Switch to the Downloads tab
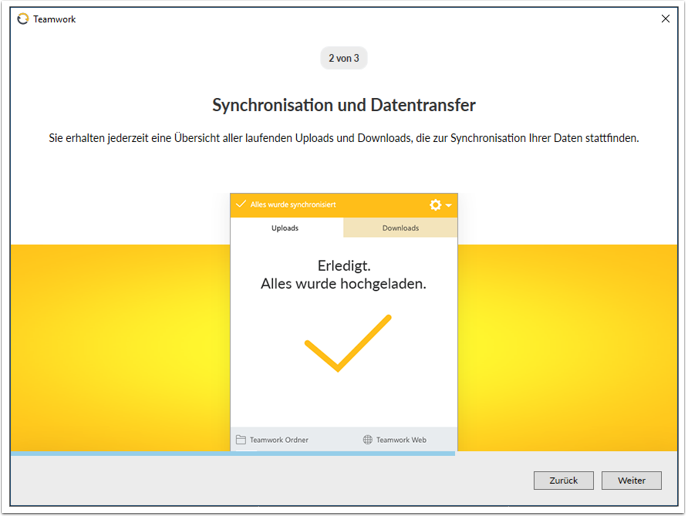Screen dimensions: 686x516 point(400,228)
